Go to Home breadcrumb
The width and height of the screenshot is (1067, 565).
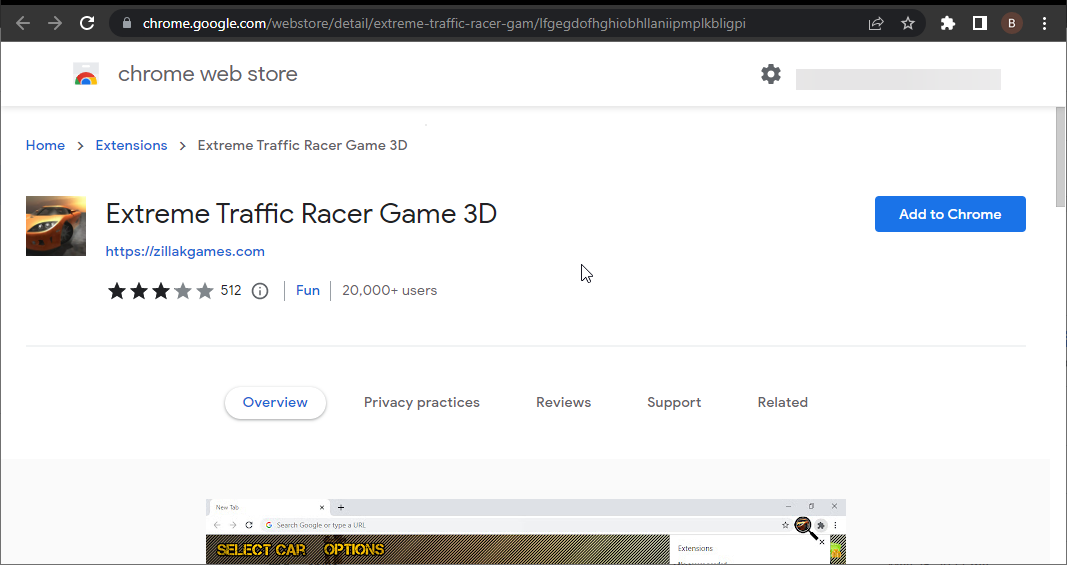[x=46, y=146]
